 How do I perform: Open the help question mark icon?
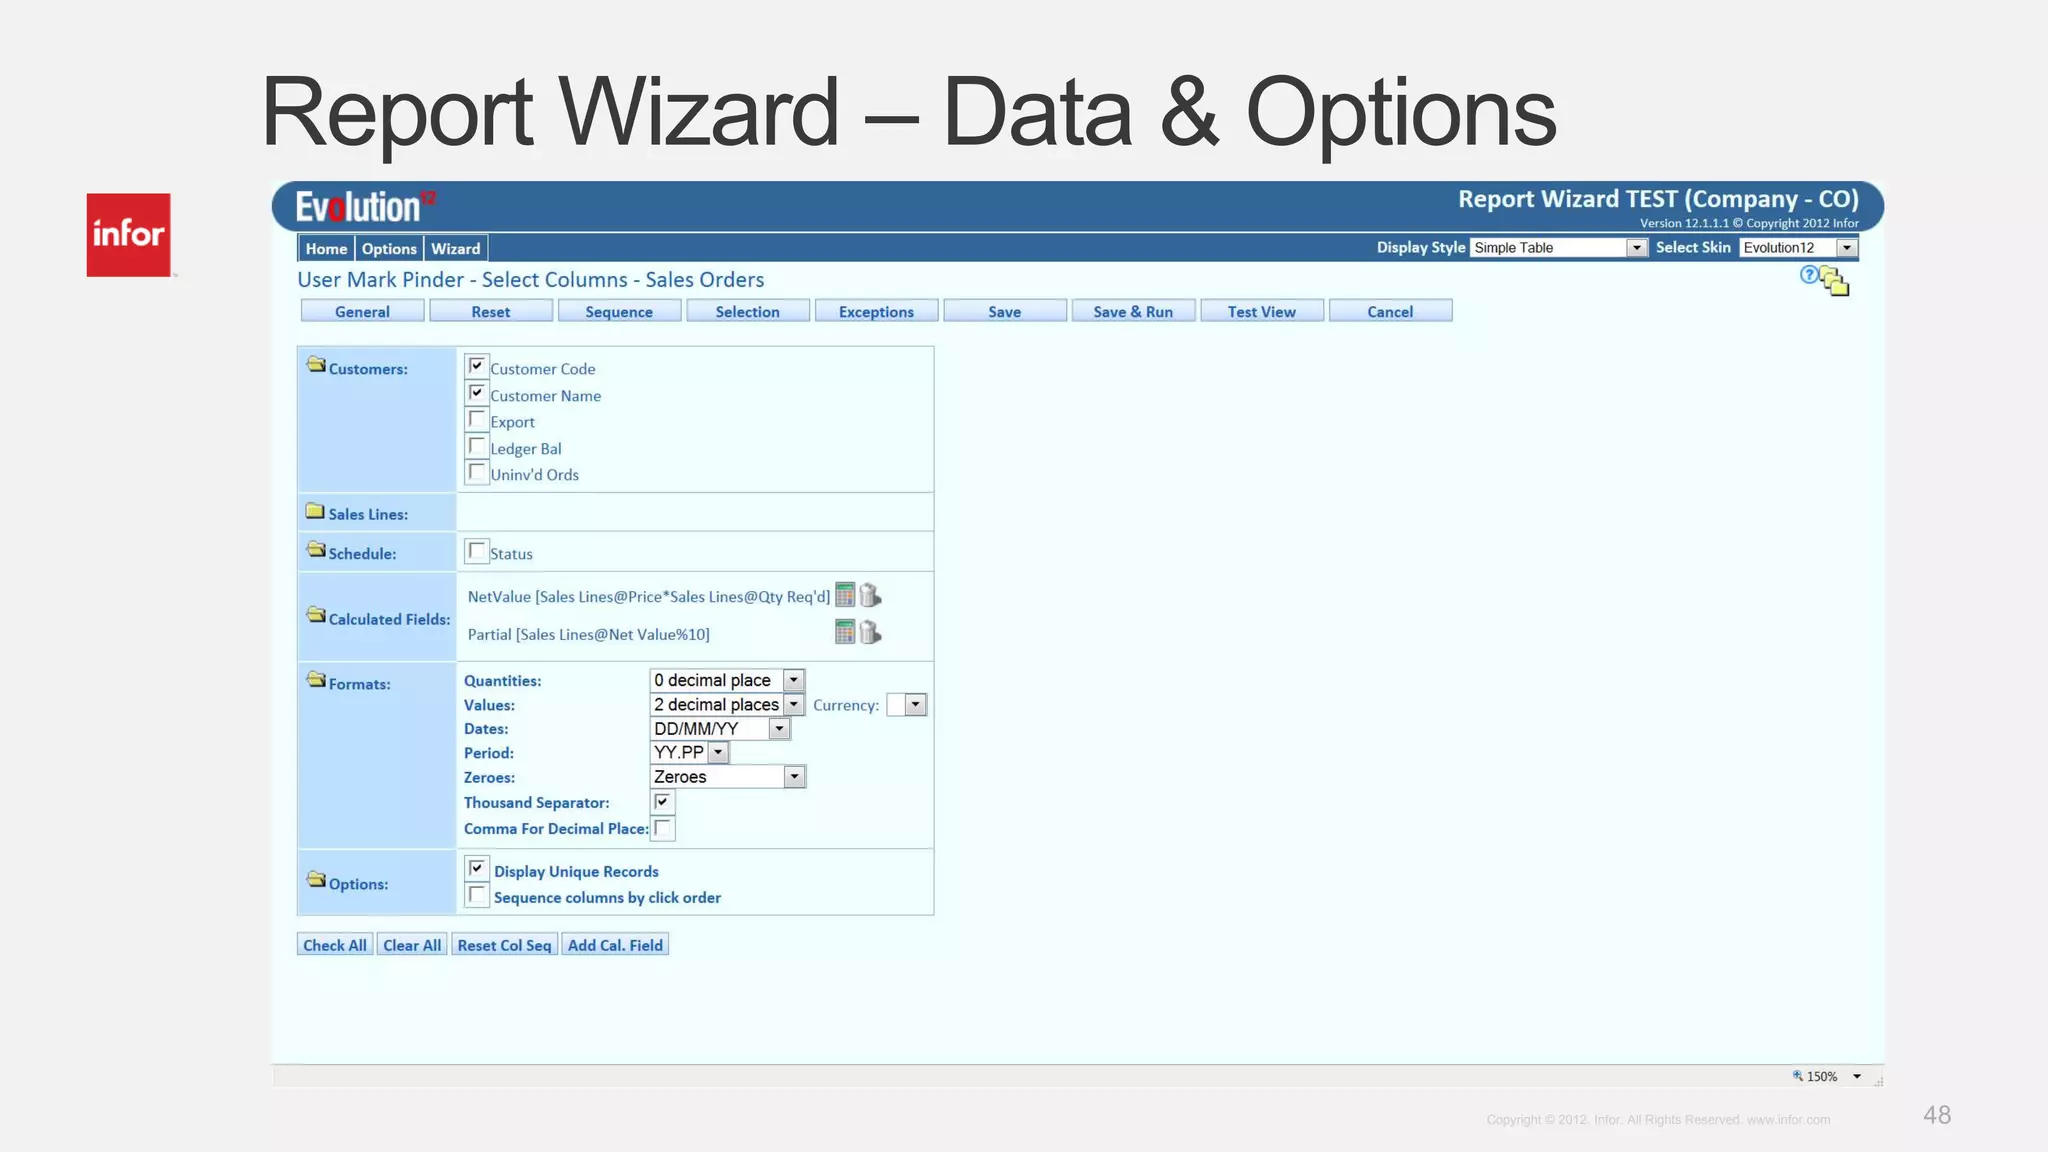pos(1808,275)
